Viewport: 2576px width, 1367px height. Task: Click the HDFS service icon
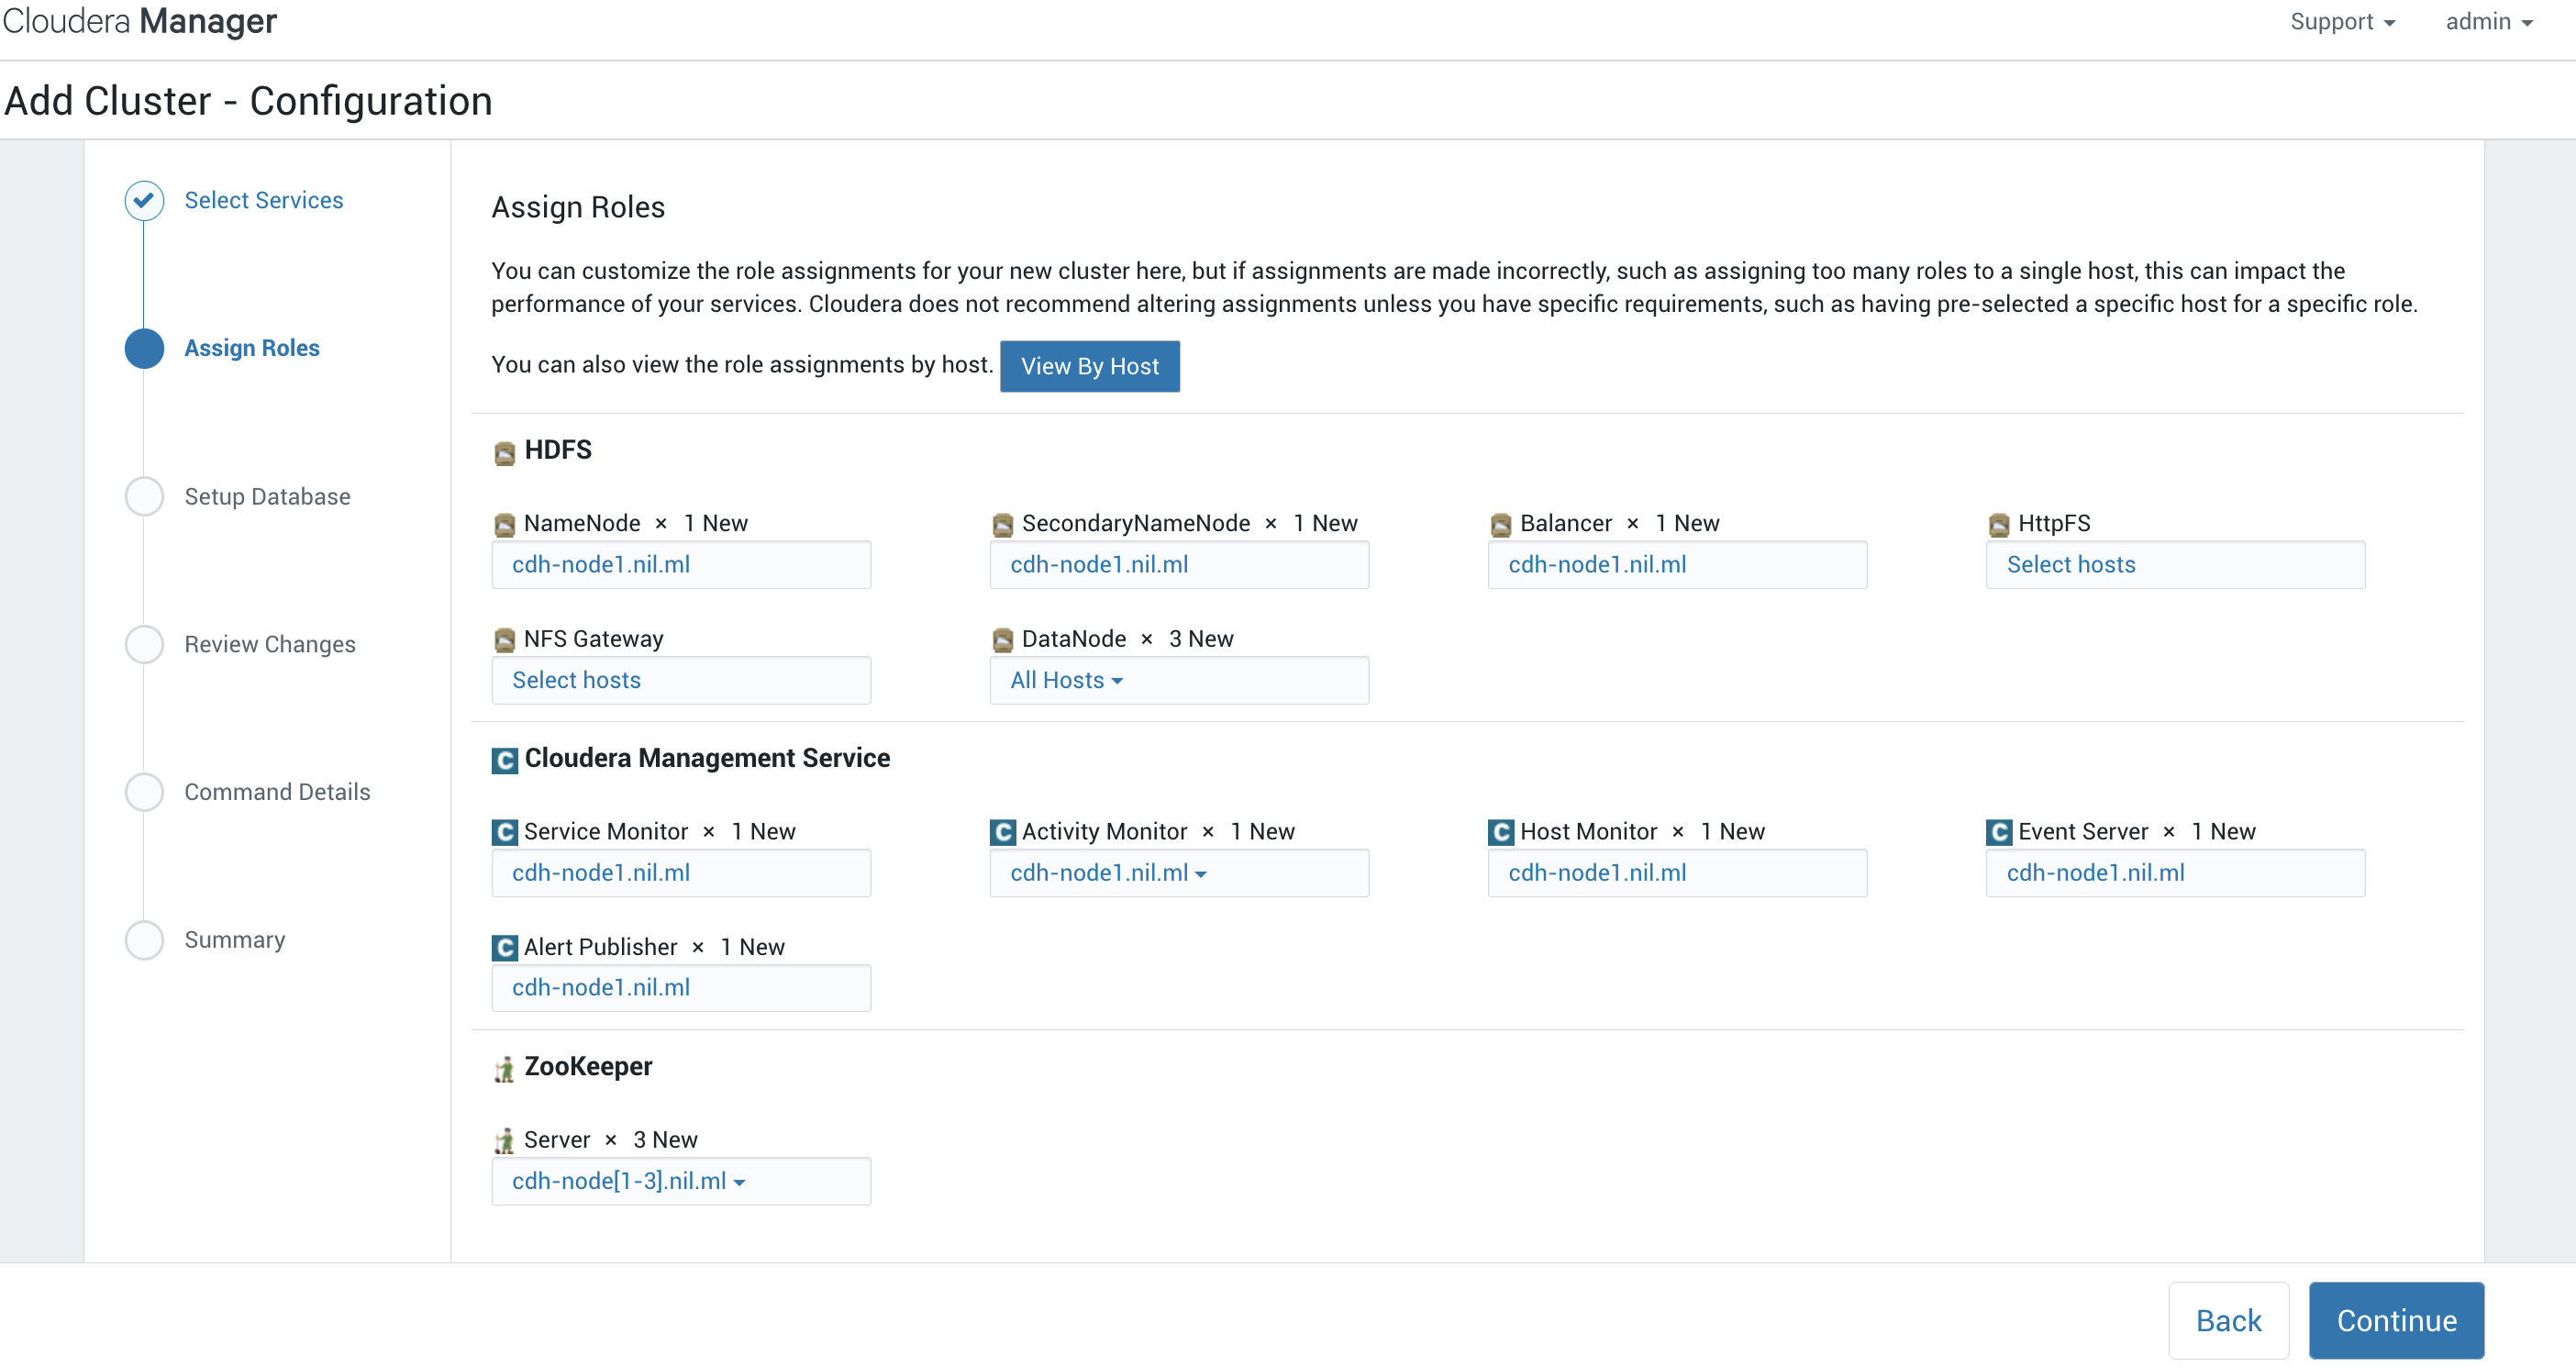click(x=504, y=452)
